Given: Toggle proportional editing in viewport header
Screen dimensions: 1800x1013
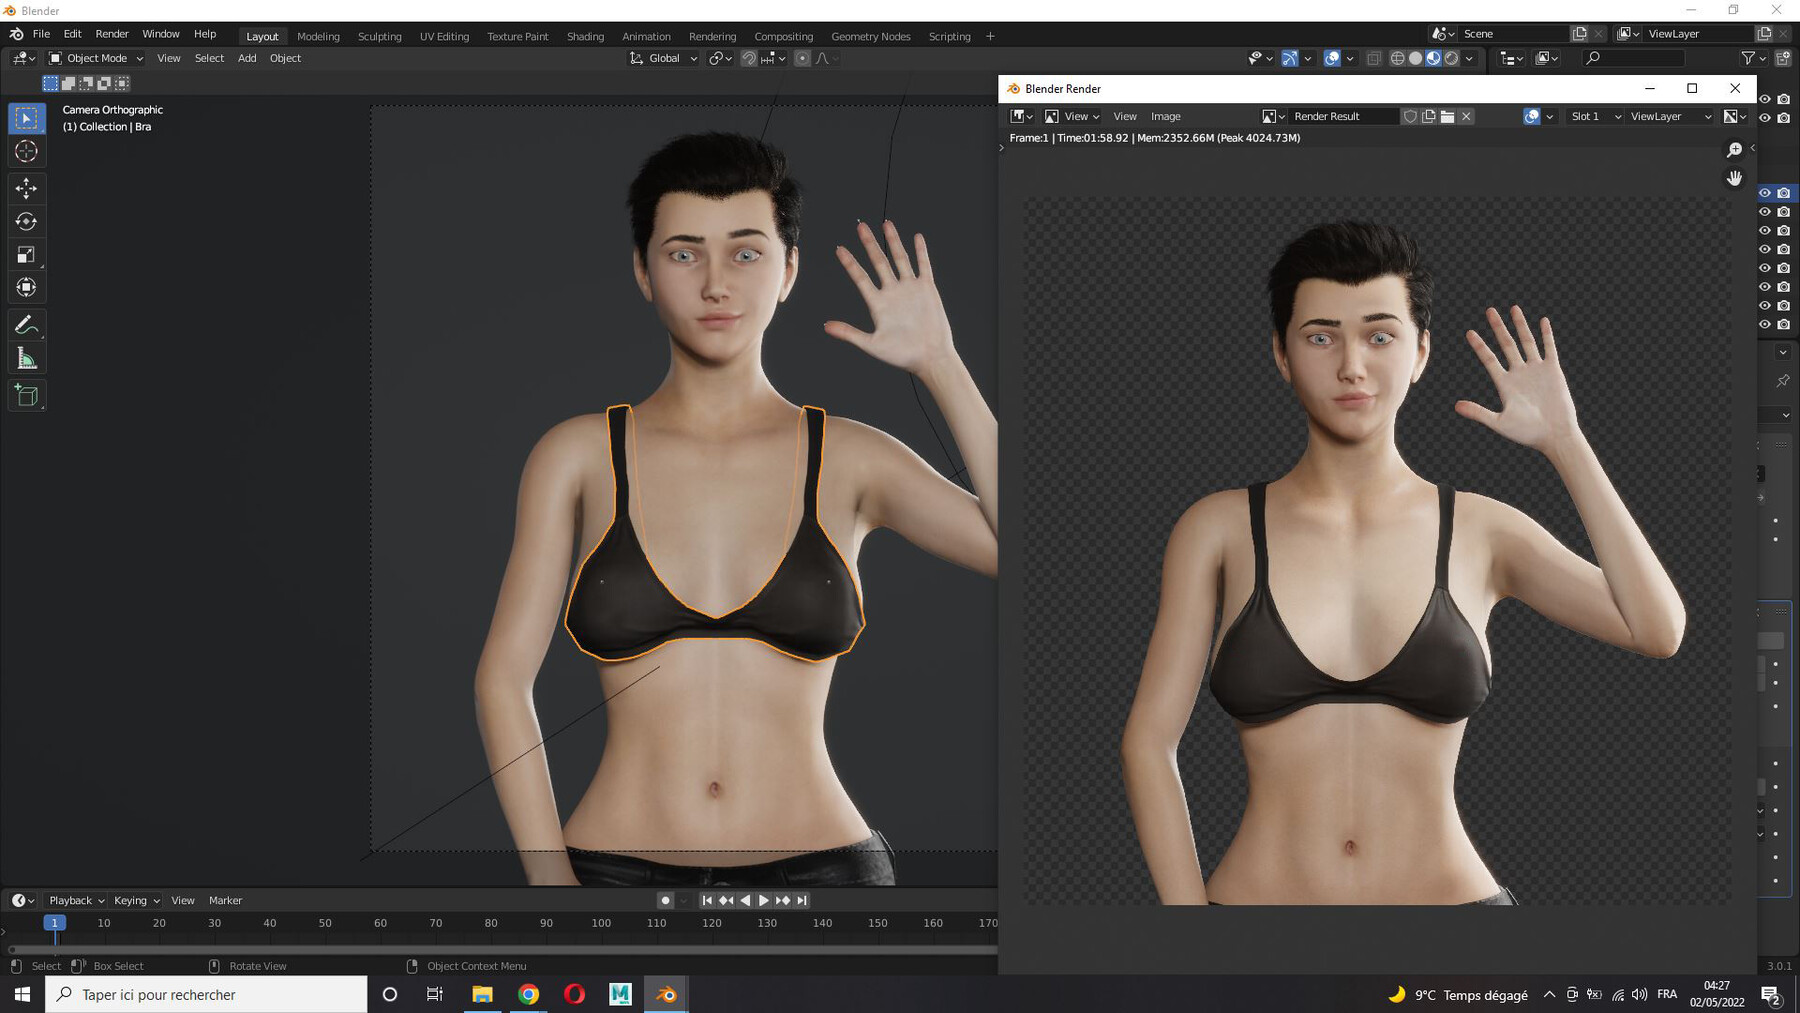Looking at the screenshot, I should point(802,58).
